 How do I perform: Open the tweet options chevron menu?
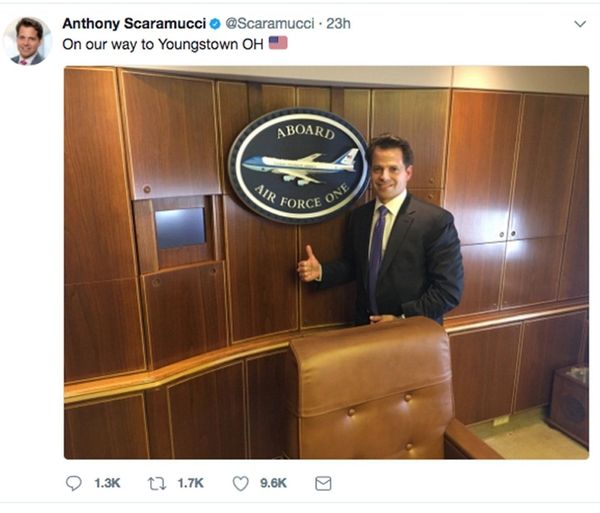tap(580, 24)
